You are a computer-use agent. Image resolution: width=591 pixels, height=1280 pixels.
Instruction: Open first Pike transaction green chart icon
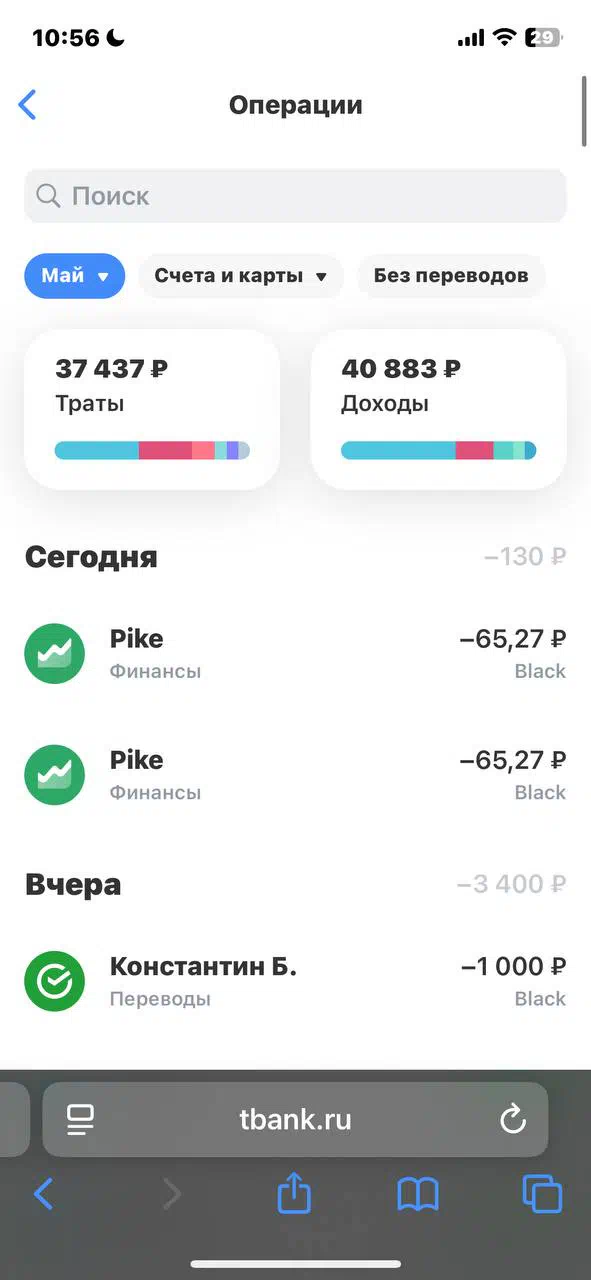click(x=54, y=654)
